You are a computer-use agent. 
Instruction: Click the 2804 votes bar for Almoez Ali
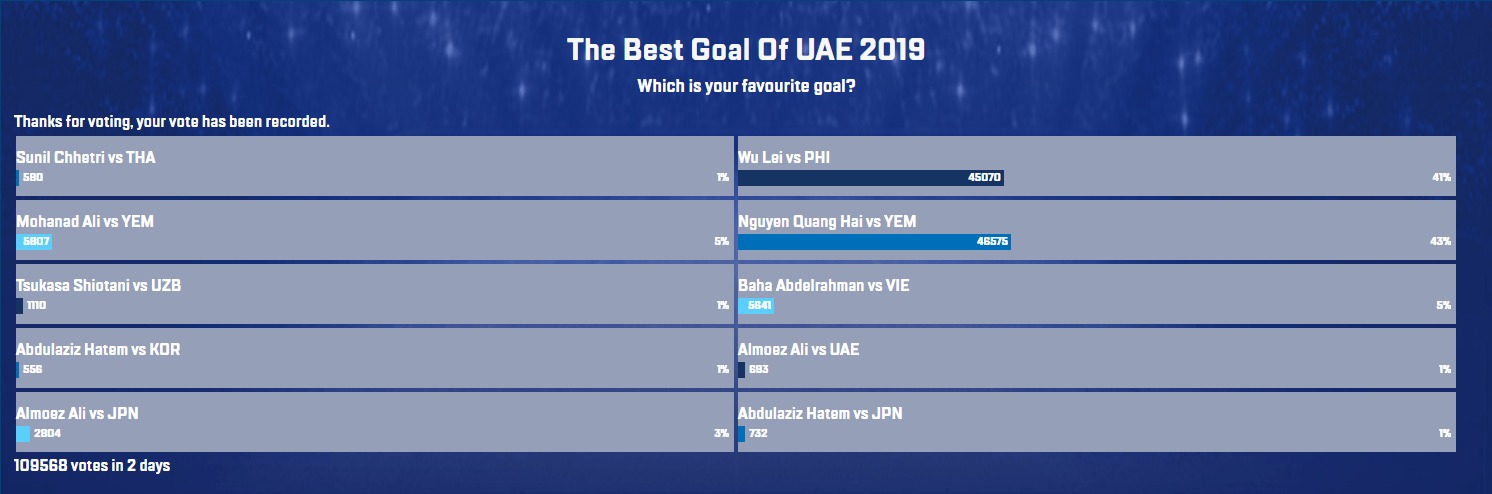(x=23, y=434)
